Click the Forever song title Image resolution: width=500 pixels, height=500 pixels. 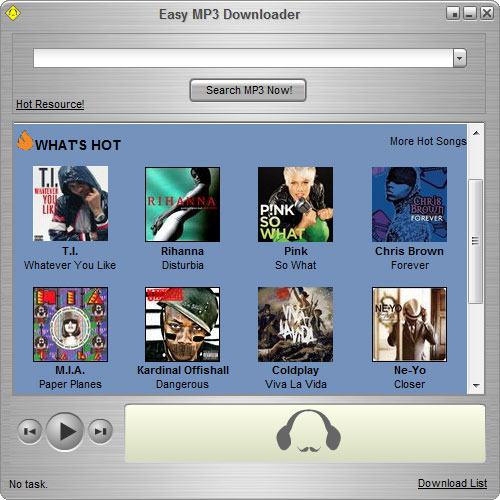pyautogui.click(x=410, y=265)
